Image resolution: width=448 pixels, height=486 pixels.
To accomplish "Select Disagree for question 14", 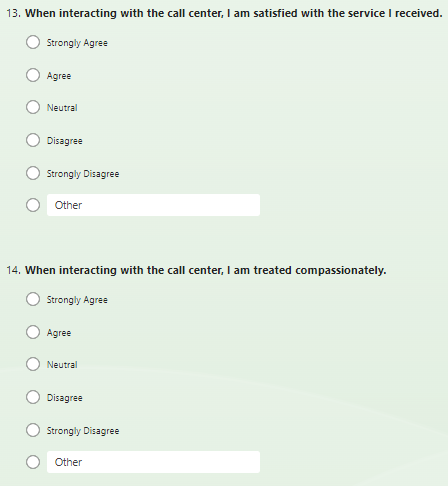I will click(x=33, y=397).
